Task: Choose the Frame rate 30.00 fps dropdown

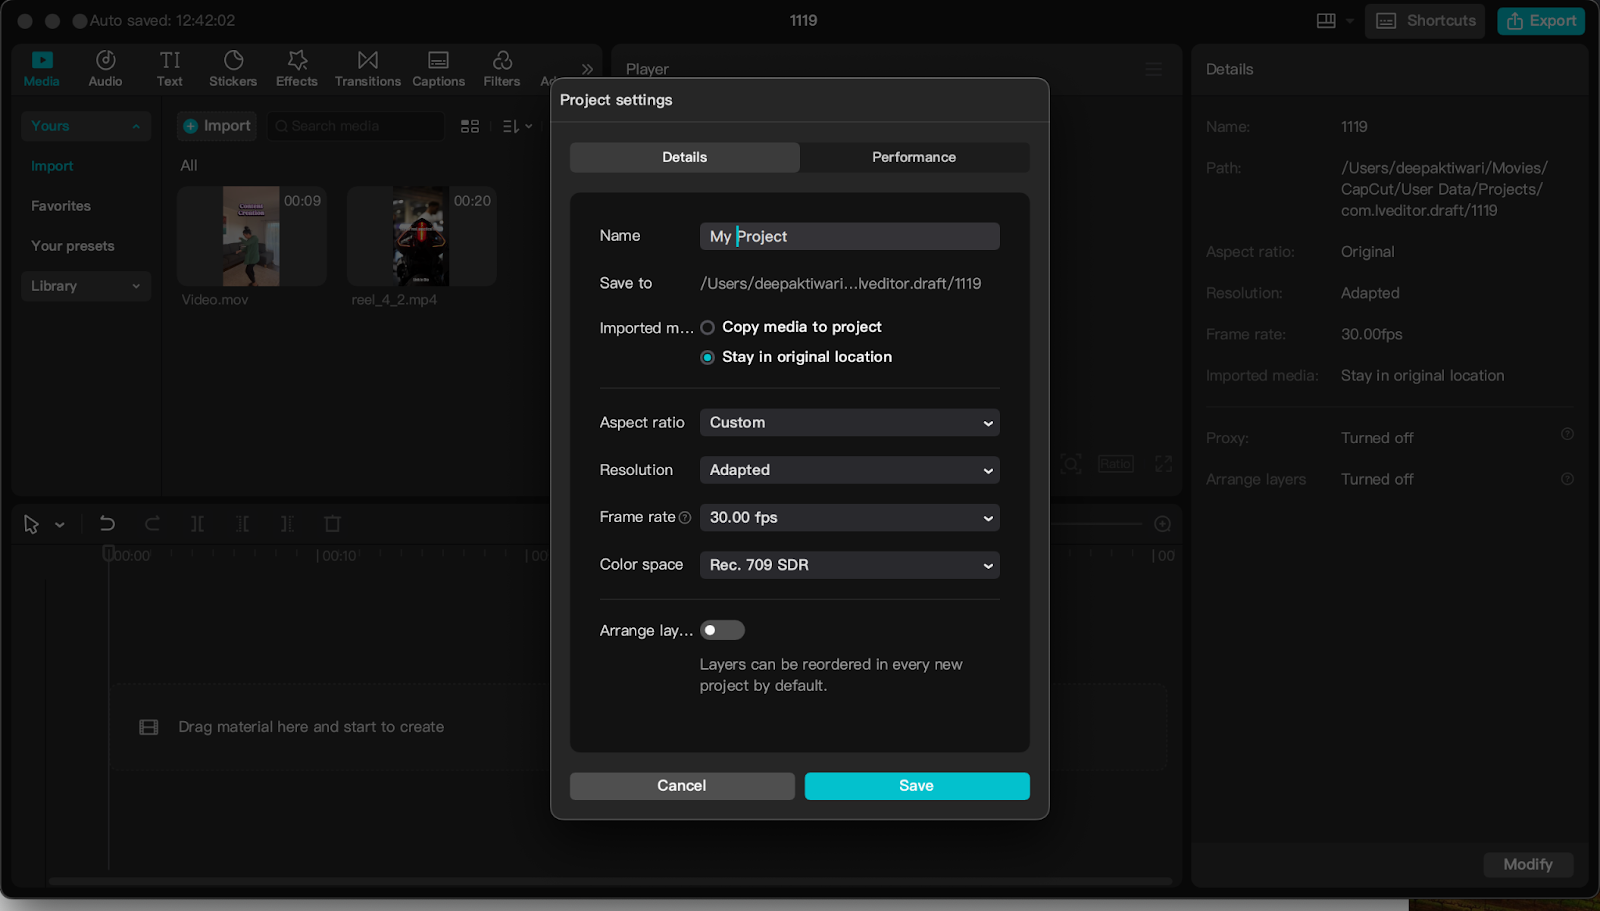Action: [849, 518]
